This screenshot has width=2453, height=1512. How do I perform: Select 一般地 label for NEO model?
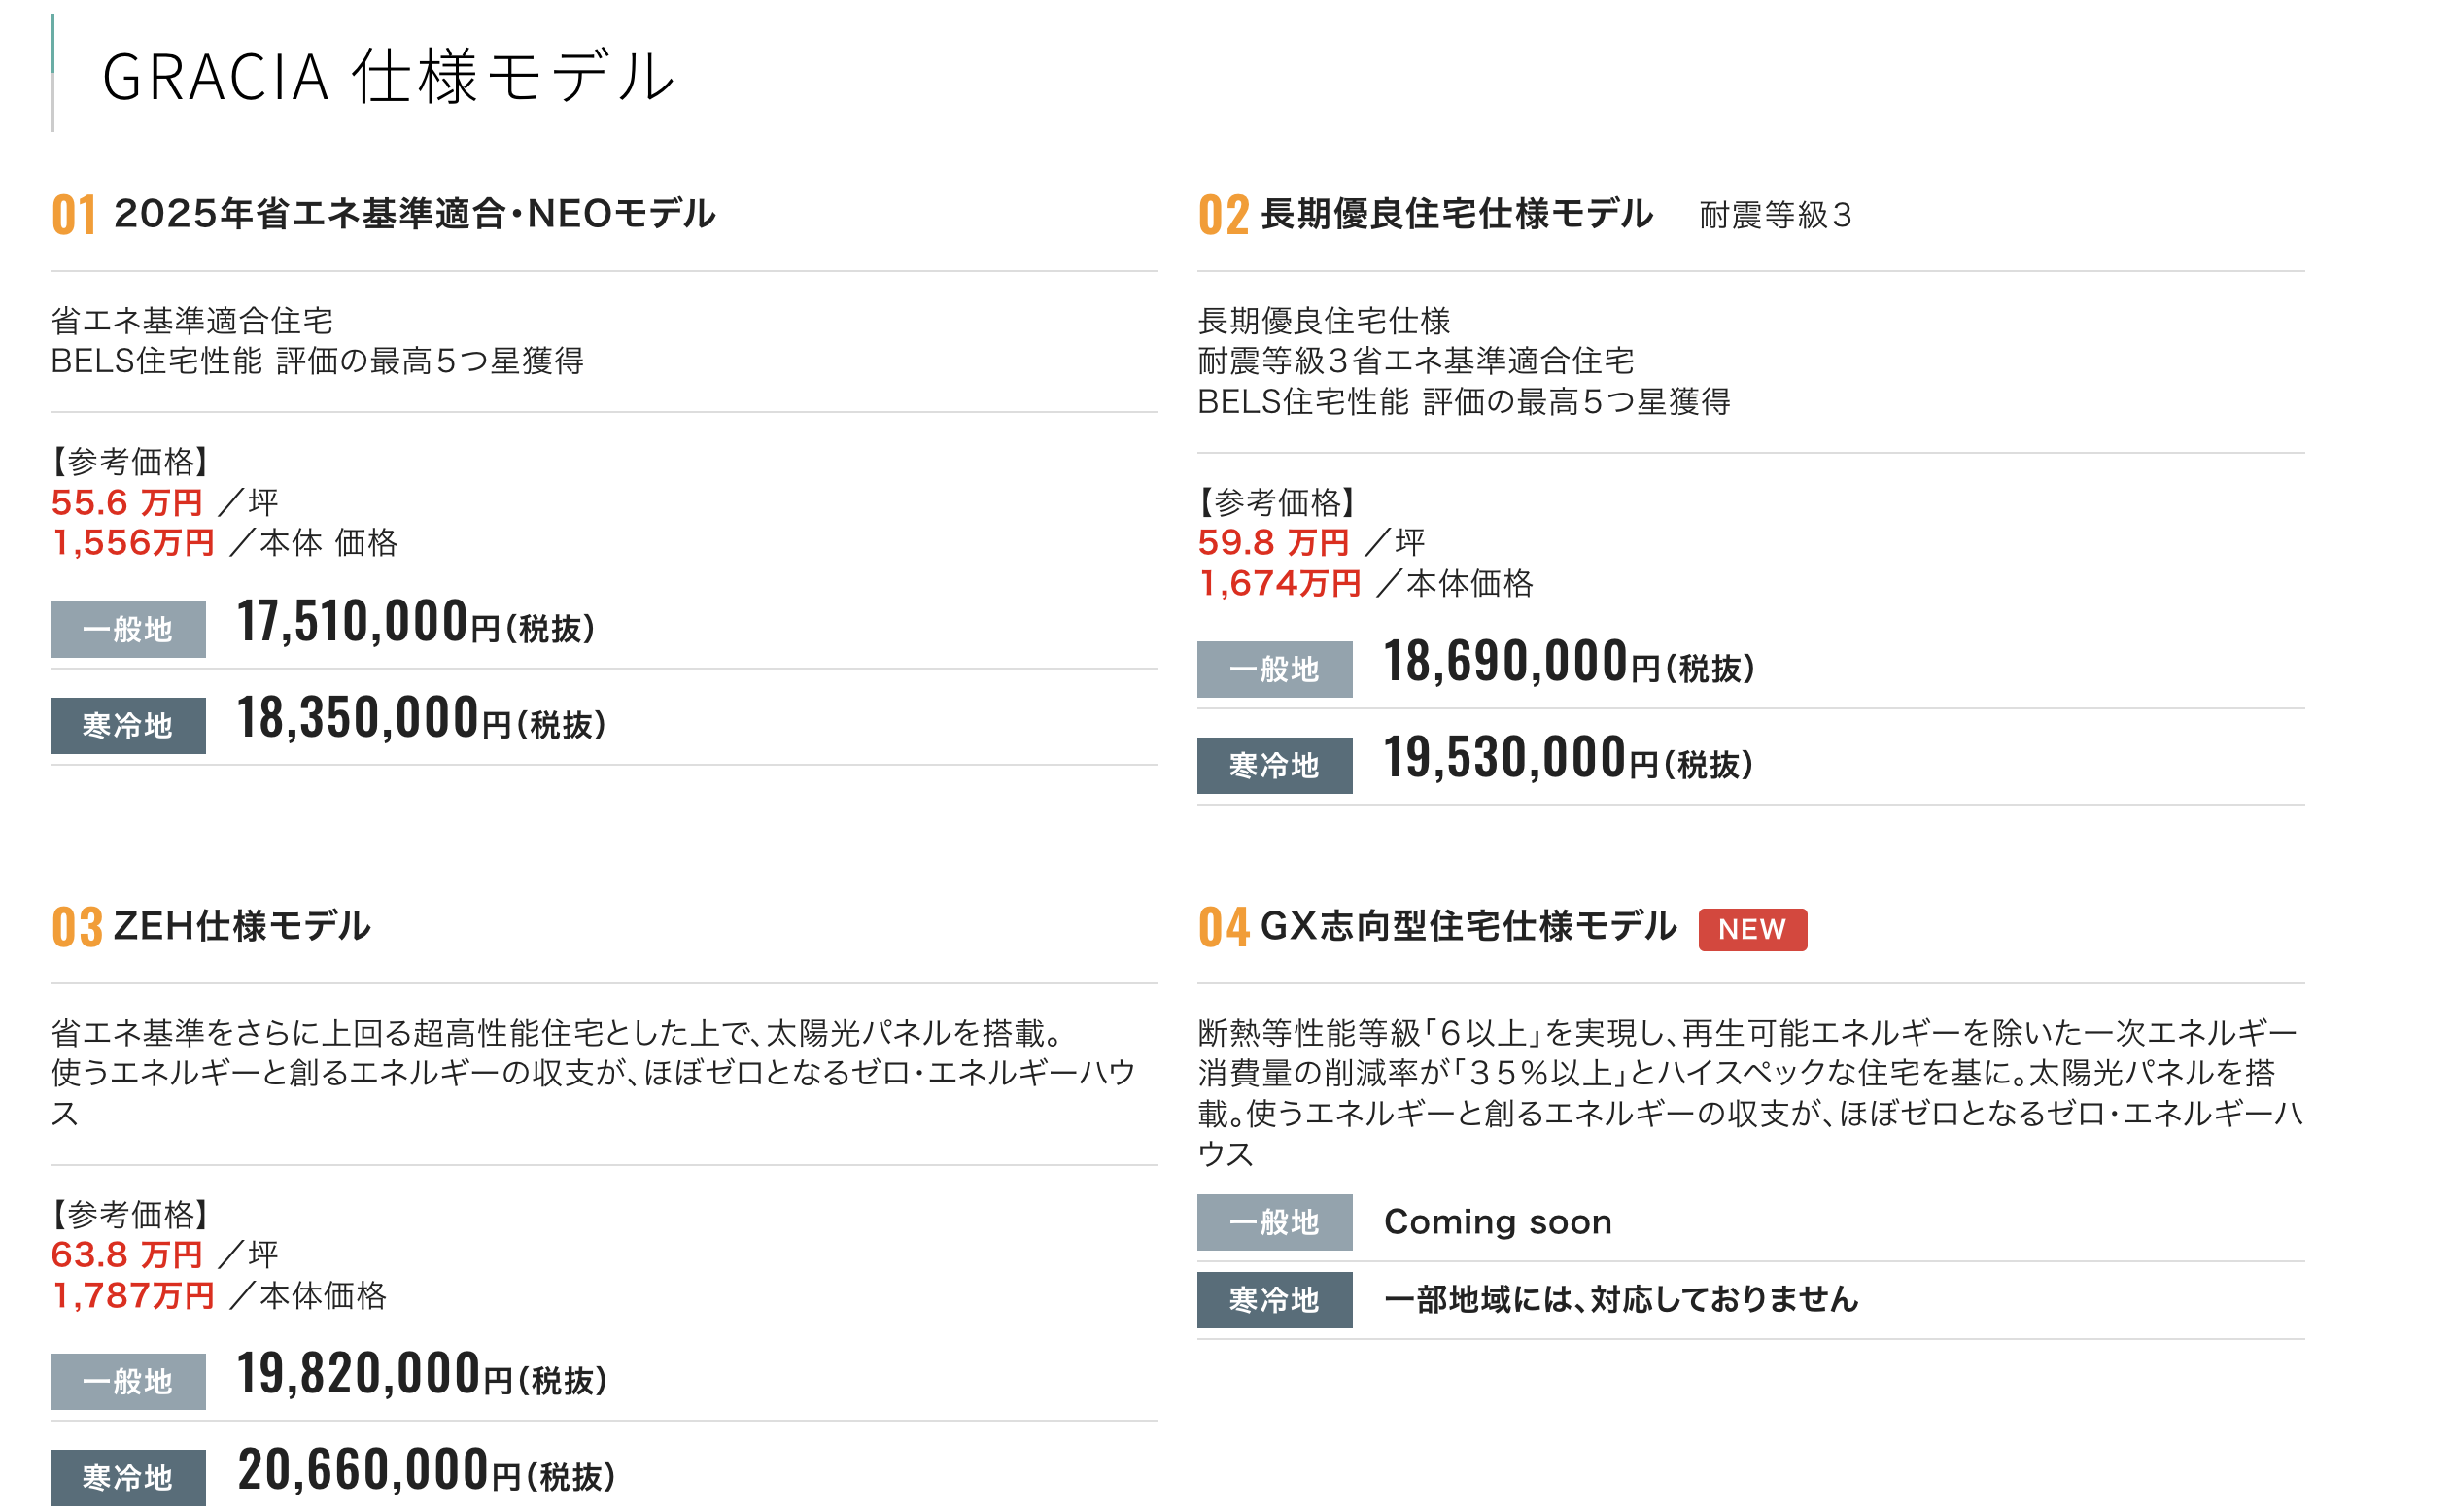point(128,629)
